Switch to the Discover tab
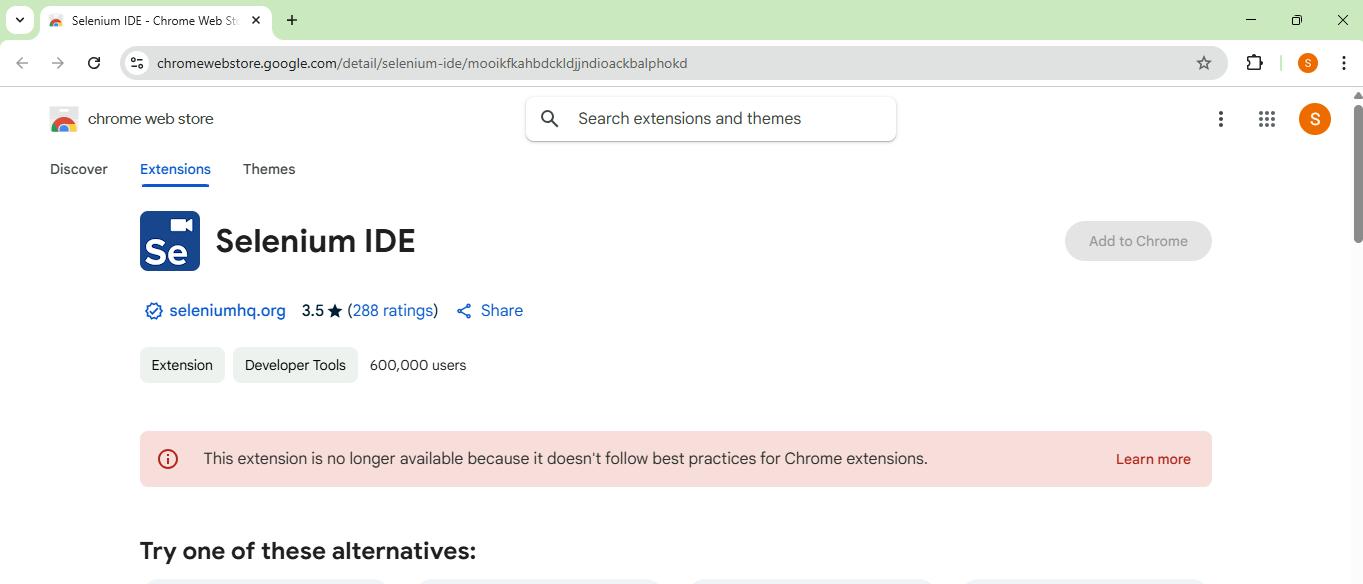 (x=79, y=169)
